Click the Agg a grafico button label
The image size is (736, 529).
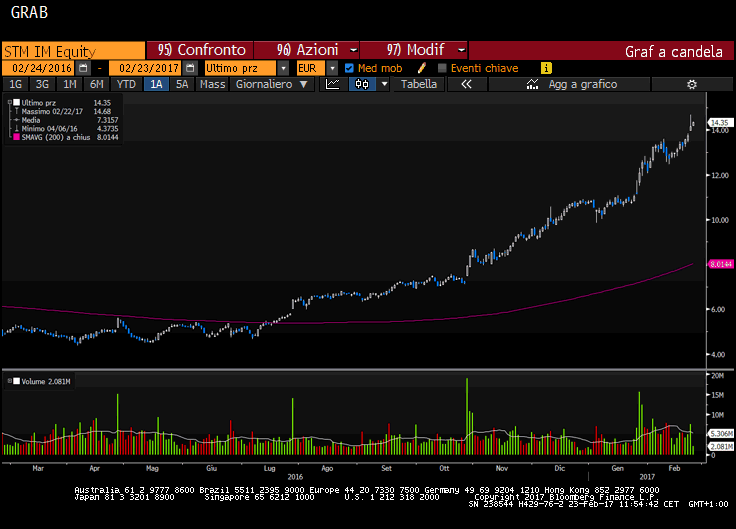click(583, 84)
